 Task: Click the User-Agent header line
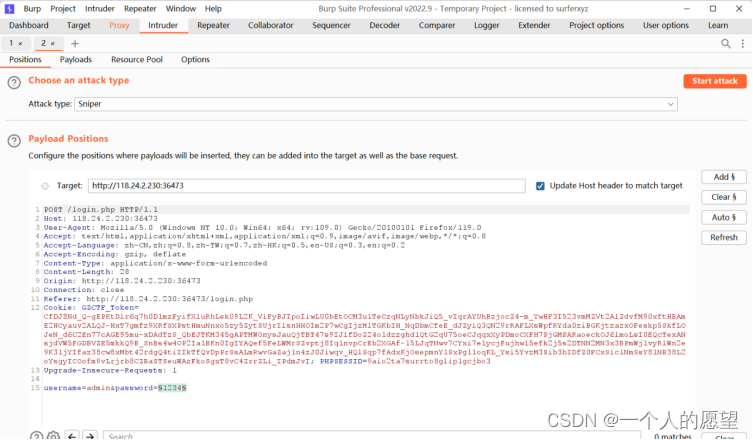click(x=262, y=228)
